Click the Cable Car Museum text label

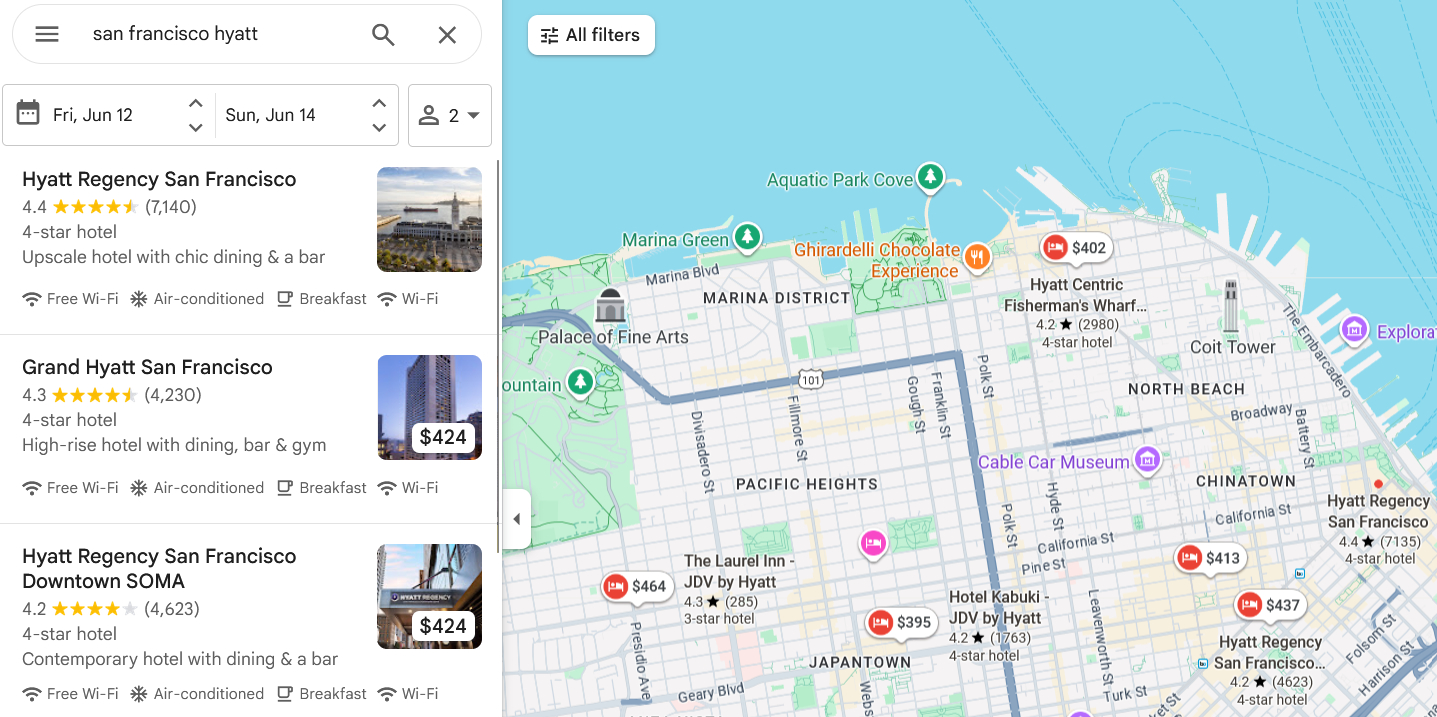(1054, 462)
